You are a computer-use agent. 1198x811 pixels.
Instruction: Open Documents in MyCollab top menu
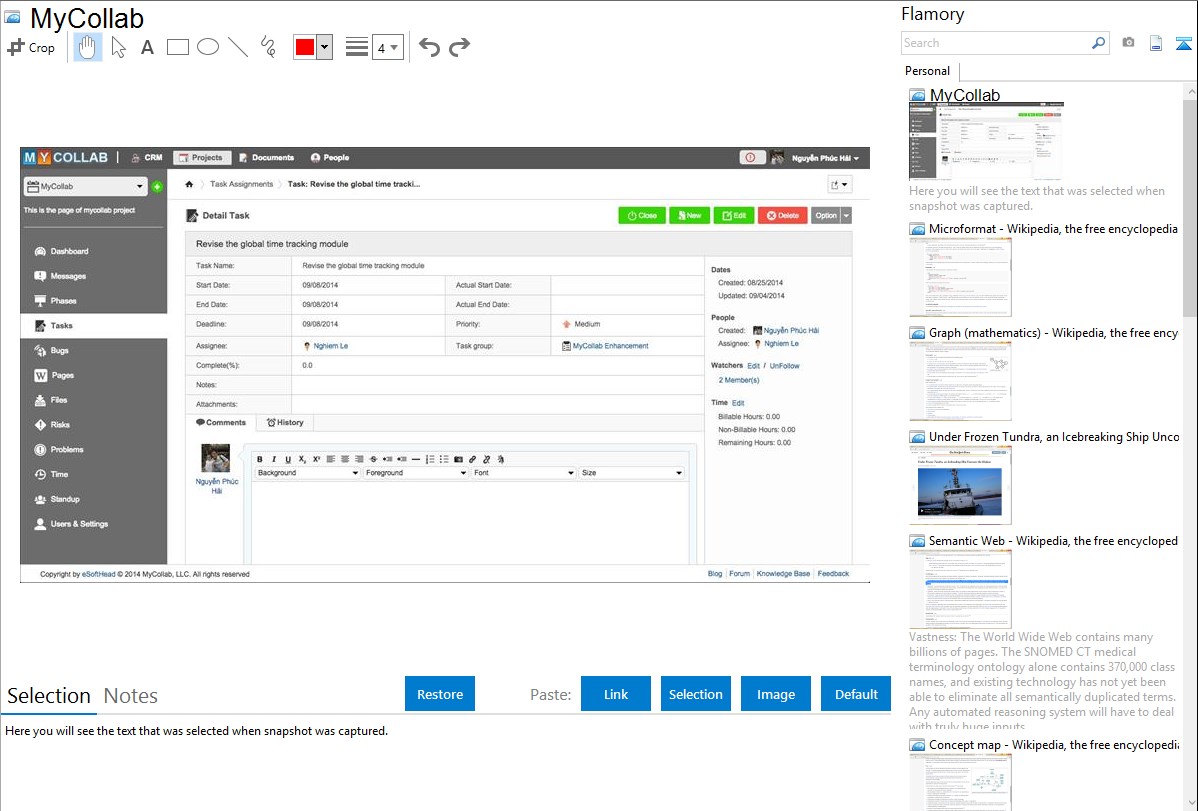click(267, 157)
